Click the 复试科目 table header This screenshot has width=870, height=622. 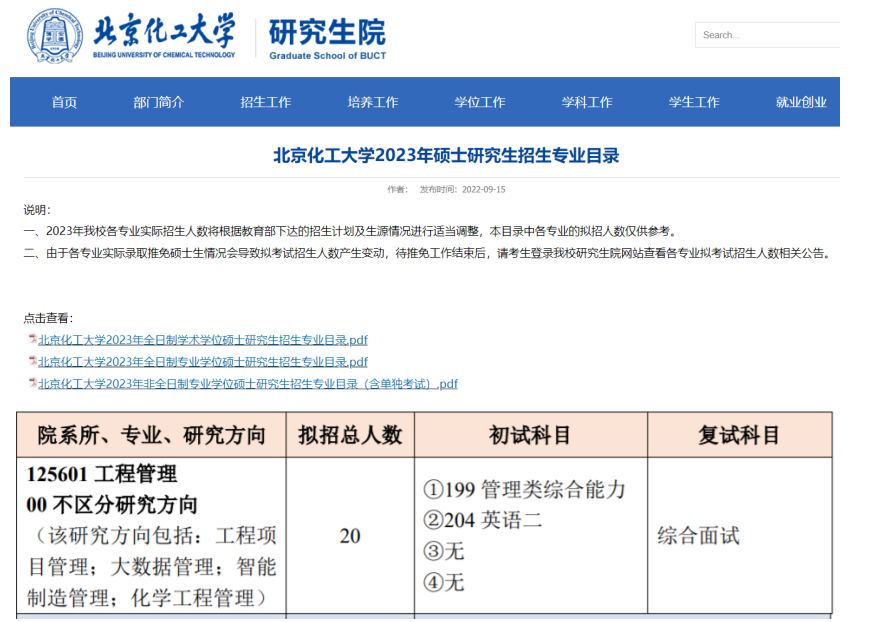click(x=740, y=435)
